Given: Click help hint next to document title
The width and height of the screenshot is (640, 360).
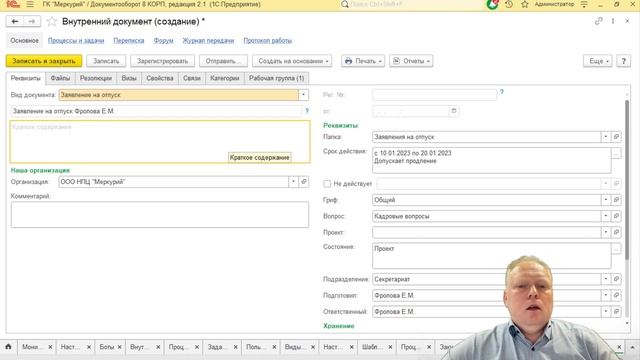Looking at the screenshot, I should click(x=307, y=111).
